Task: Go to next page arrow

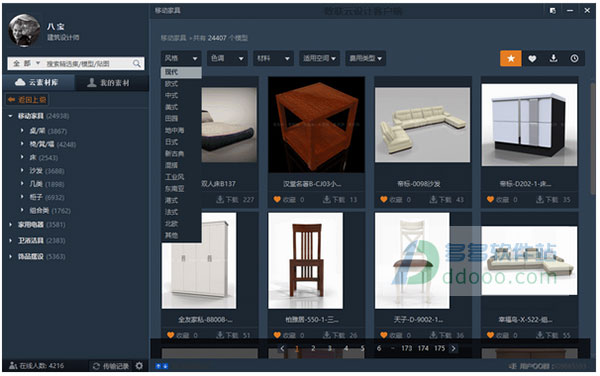Action: point(453,348)
